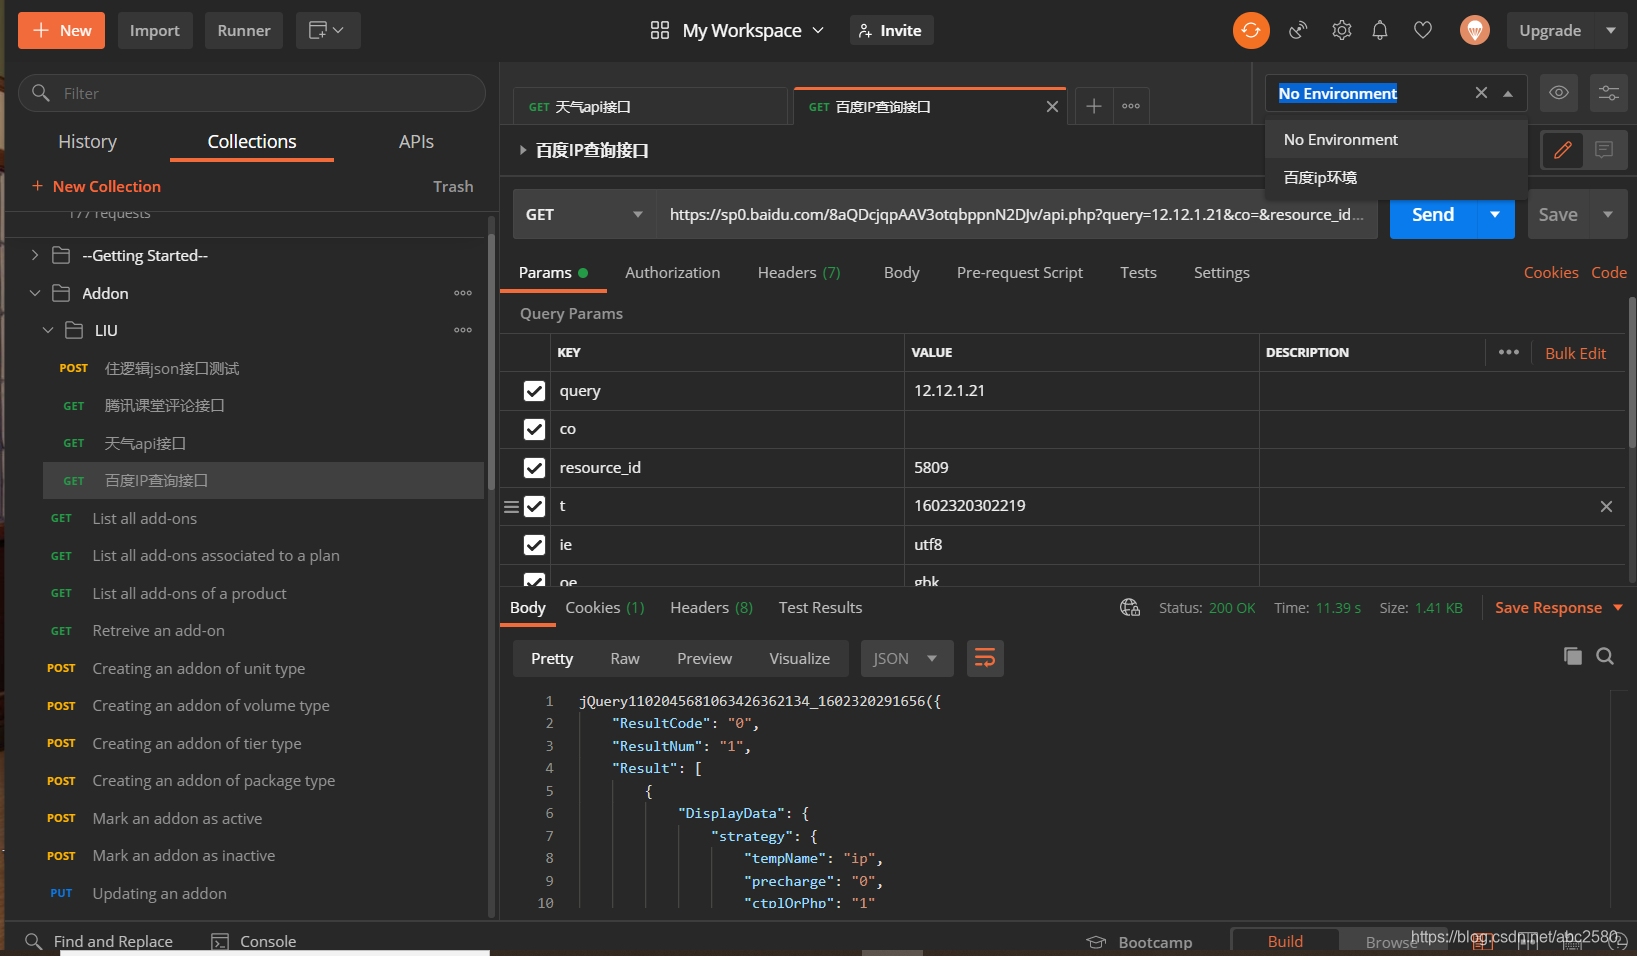The image size is (1637, 956).
Task: Open the user avatar menu
Action: pyautogui.click(x=1474, y=30)
